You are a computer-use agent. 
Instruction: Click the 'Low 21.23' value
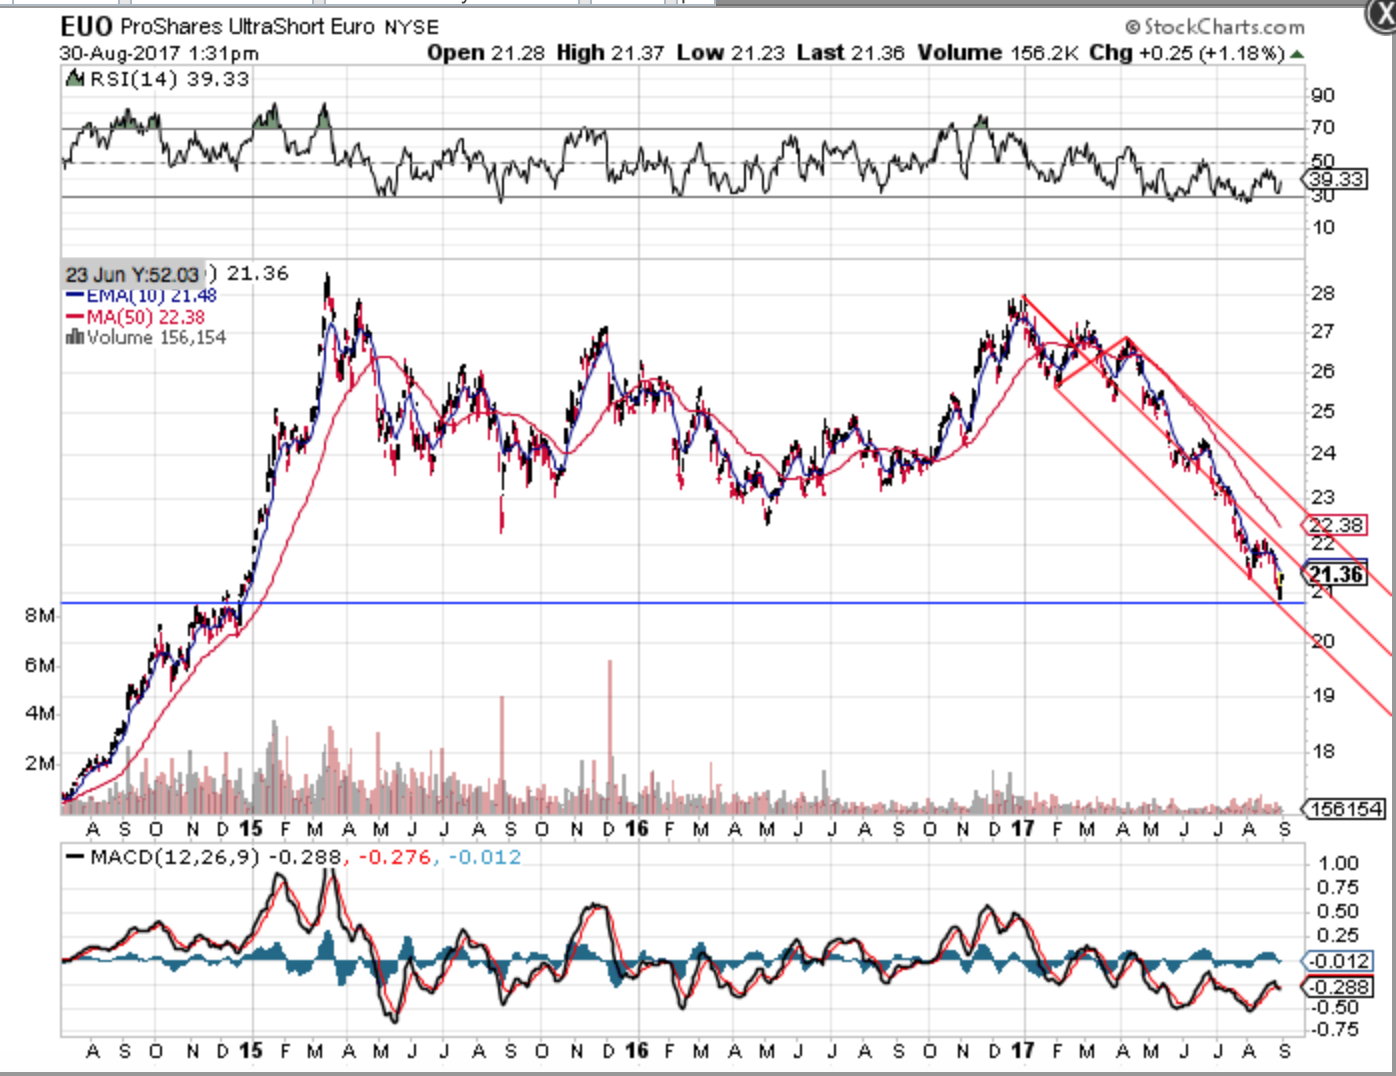pyautogui.click(x=730, y=53)
